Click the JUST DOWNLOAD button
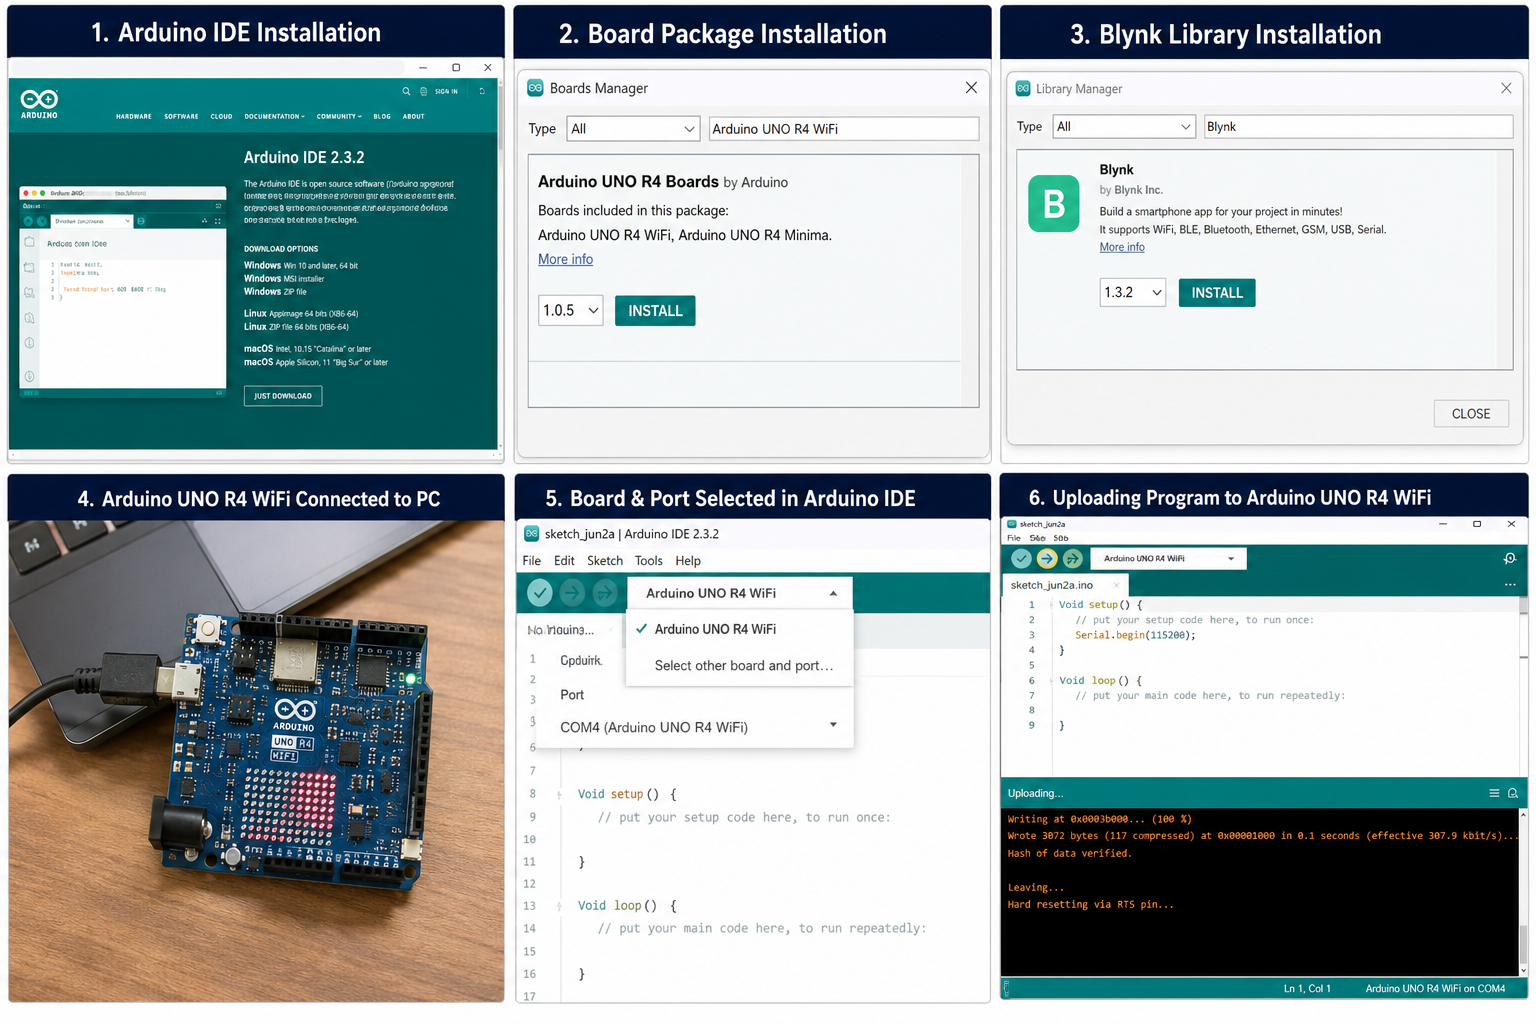Viewport: 1536px width, 1024px height. click(283, 396)
